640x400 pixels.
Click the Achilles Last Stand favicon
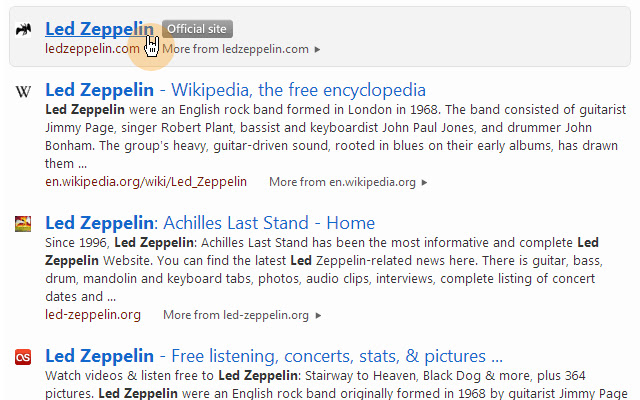click(x=23, y=224)
